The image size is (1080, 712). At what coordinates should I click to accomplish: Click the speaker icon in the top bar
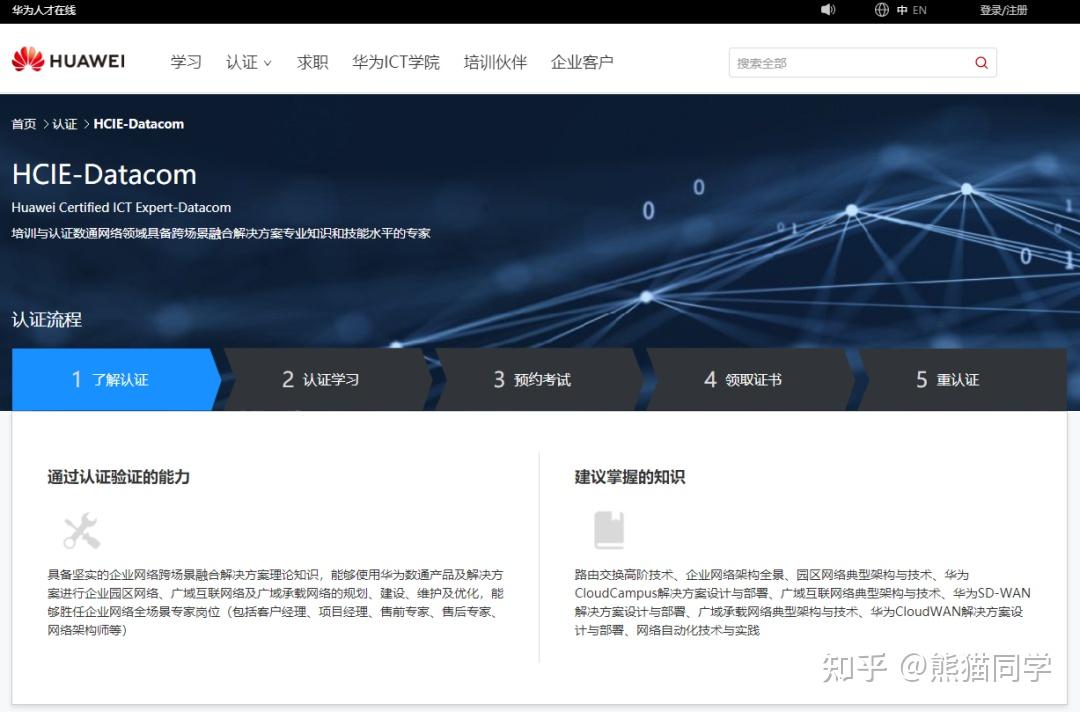(828, 10)
